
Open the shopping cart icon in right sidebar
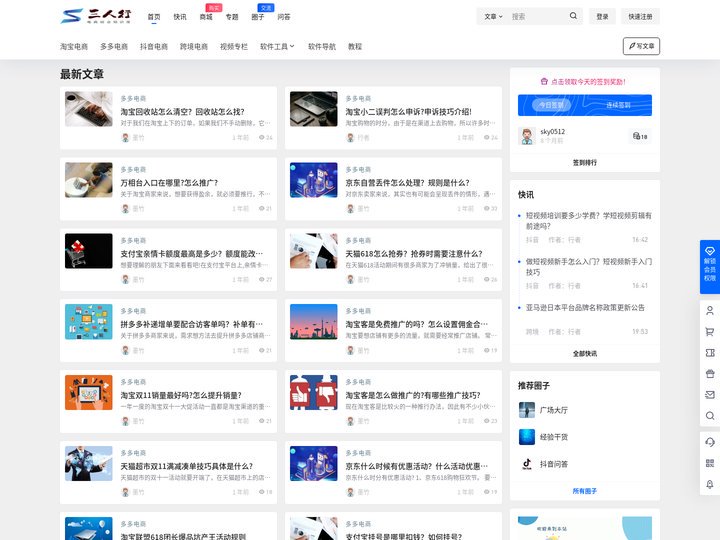pyautogui.click(x=709, y=332)
